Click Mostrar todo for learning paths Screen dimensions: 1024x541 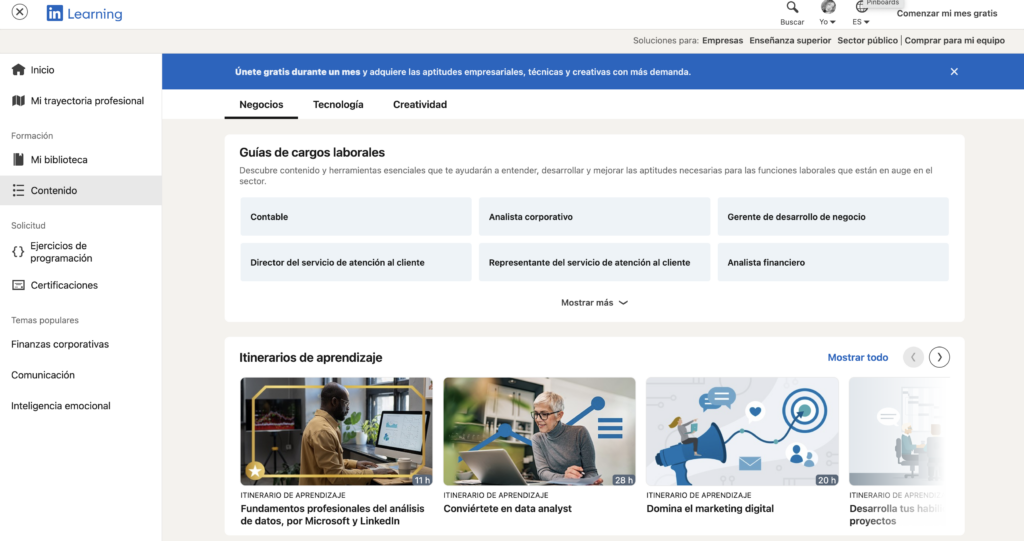click(x=857, y=358)
